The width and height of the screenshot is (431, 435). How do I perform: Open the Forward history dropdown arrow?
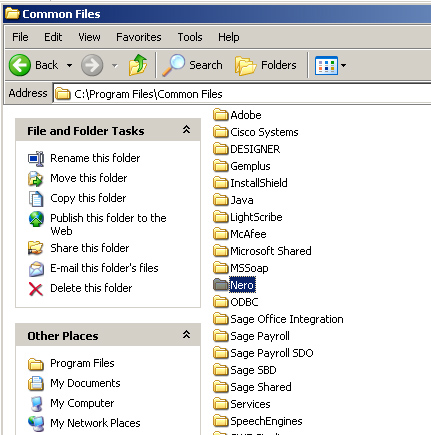(115, 65)
